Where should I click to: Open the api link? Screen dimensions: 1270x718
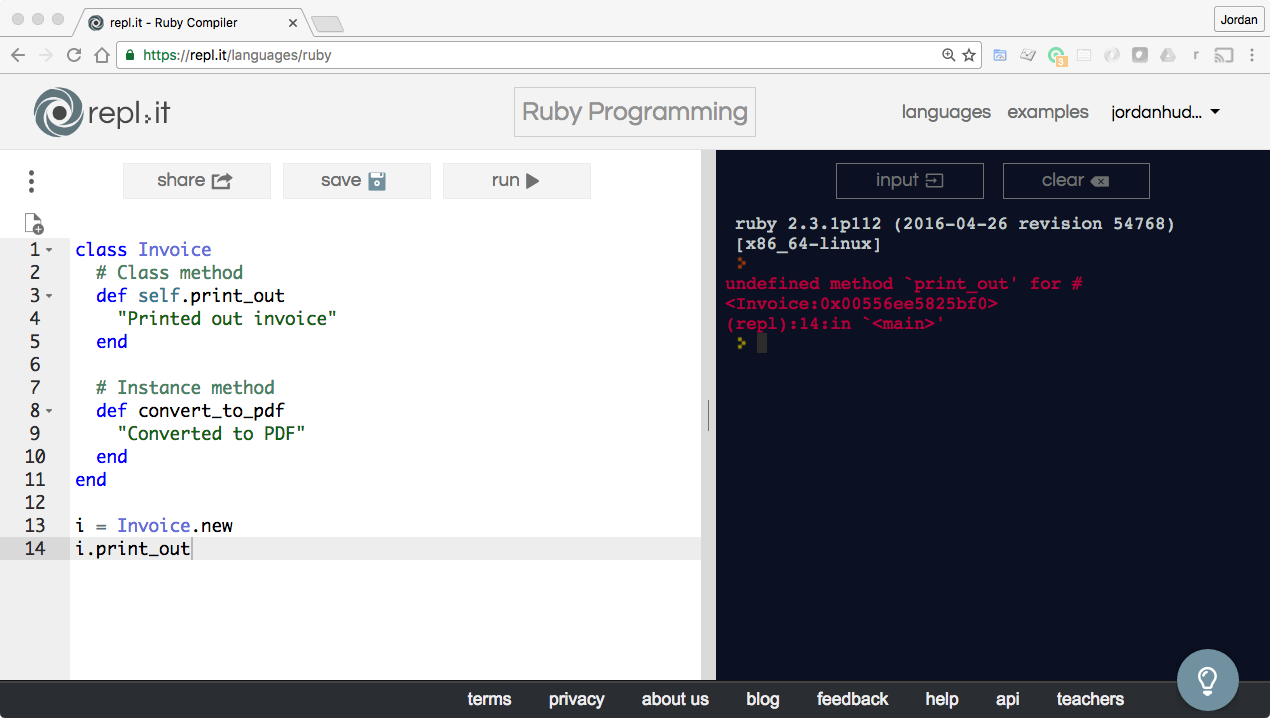(1008, 699)
